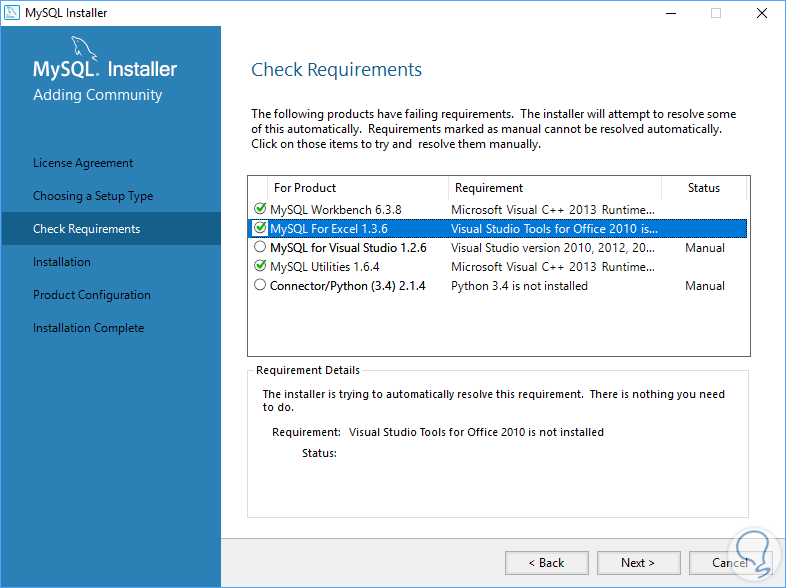Viewport: 786px width, 588px height.
Task: Click 'Visual Studio Tools for Office 2010 is not installed' detail
Action: coord(476,432)
